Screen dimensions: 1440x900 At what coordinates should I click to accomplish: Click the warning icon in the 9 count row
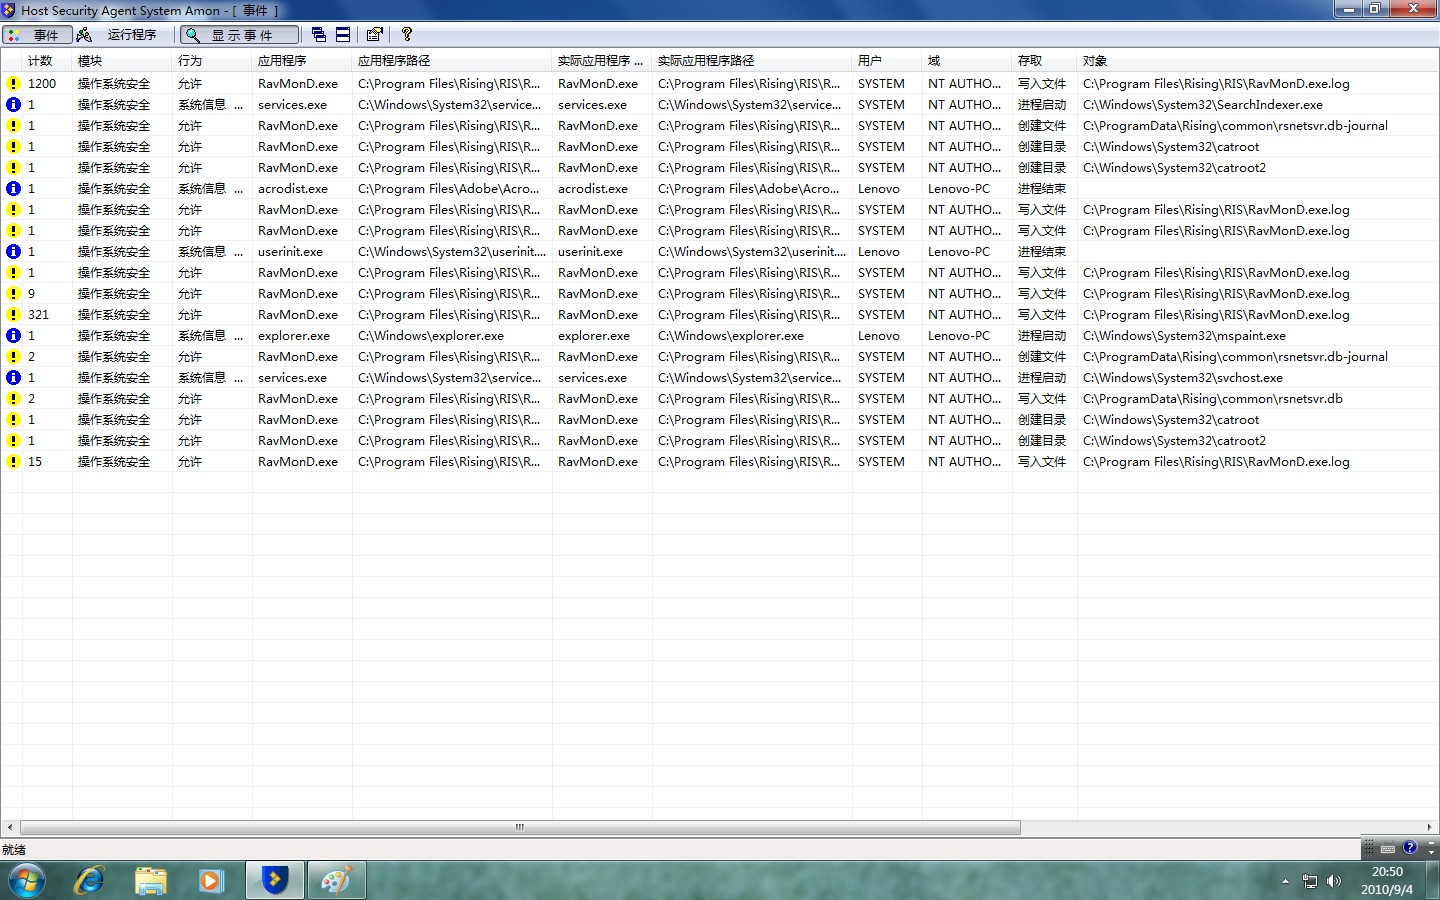pos(13,294)
